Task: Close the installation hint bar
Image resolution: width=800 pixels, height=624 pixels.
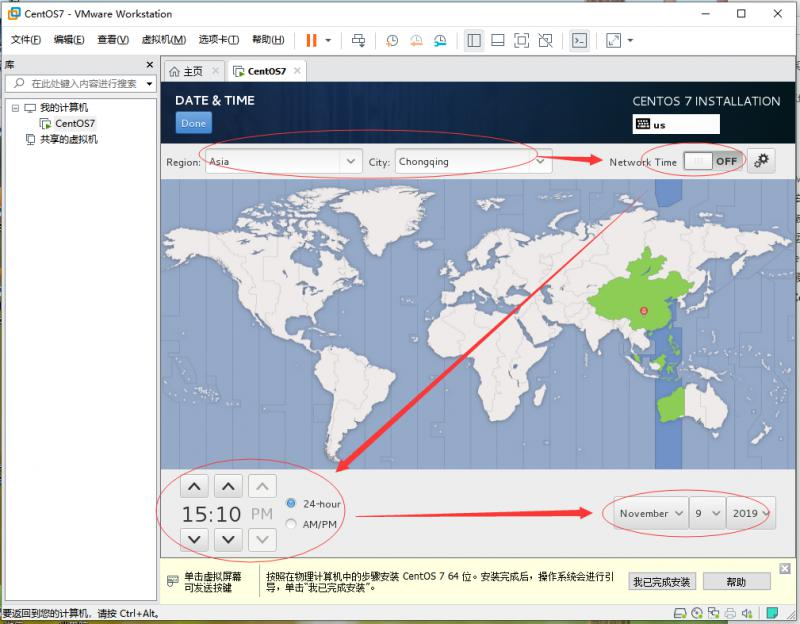Action: (x=785, y=568)
